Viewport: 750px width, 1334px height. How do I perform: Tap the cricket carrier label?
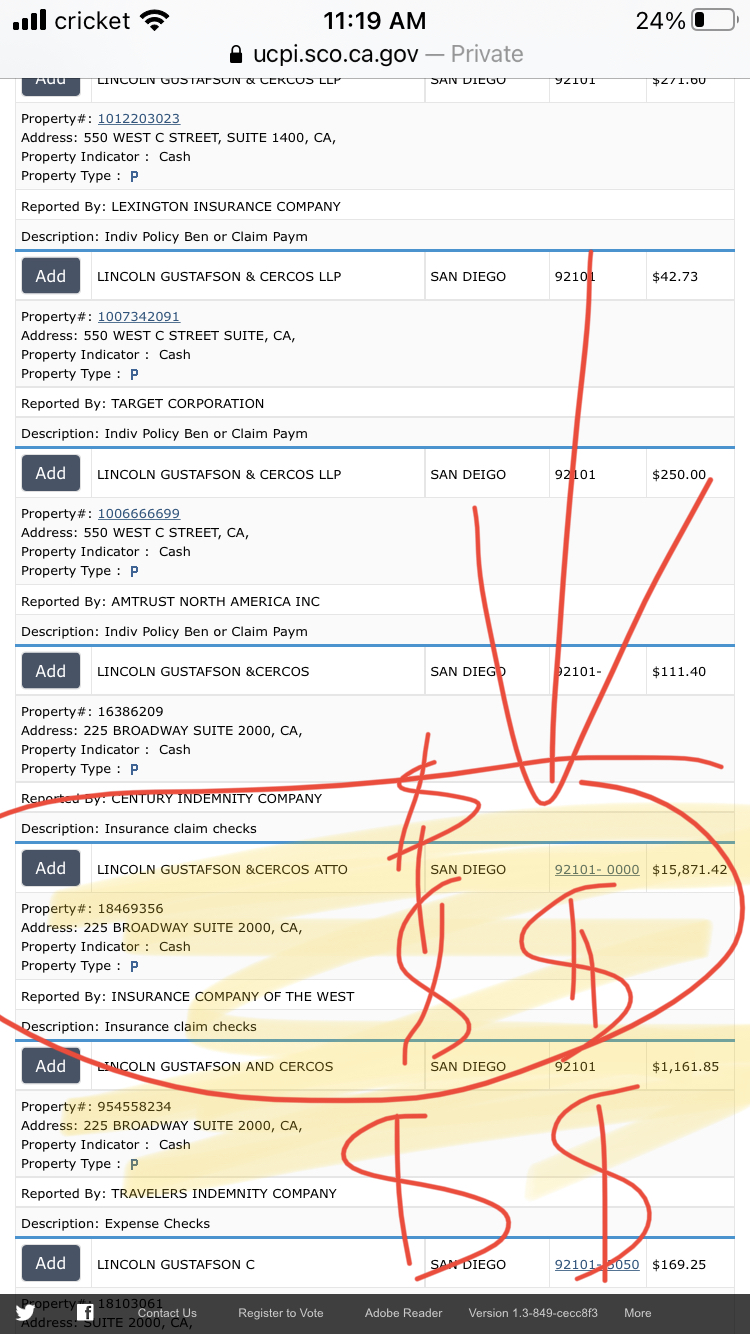point(92,20)
